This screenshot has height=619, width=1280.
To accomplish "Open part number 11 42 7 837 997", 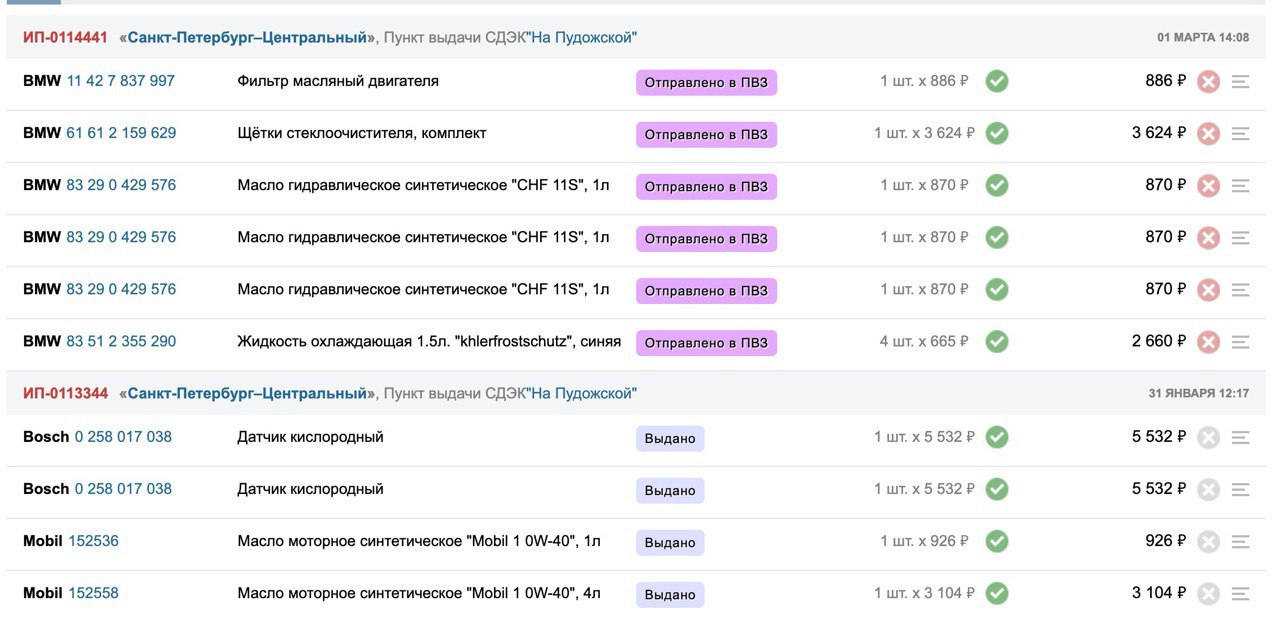I will tap(121, 81).
